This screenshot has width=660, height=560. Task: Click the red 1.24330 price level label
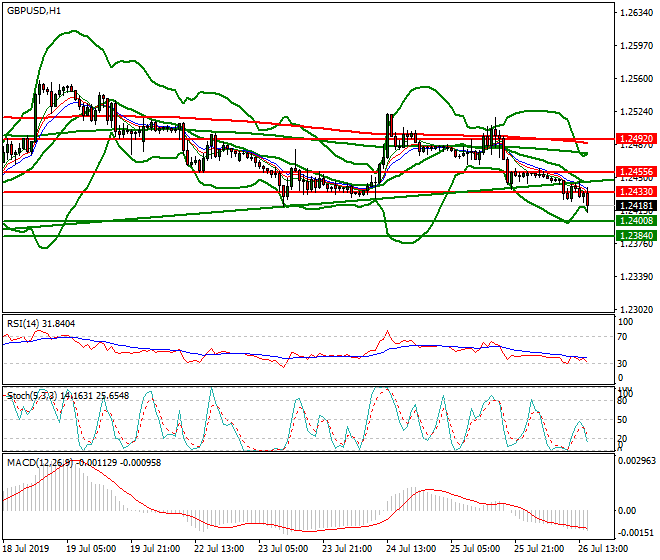pos(637,192)
